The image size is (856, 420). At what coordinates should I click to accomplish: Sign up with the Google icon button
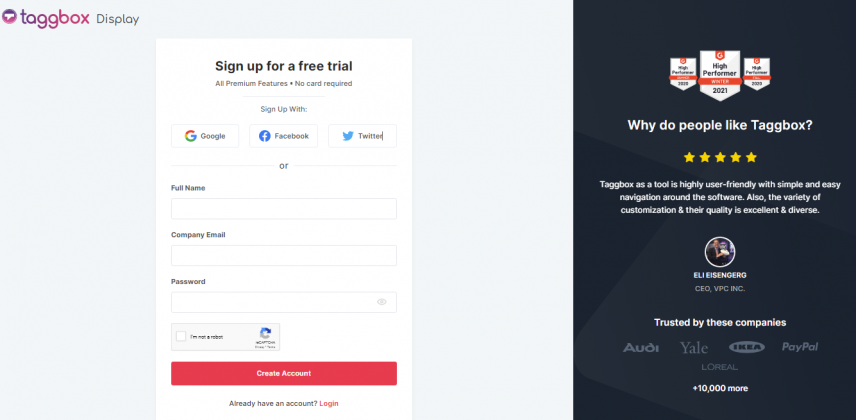coord(205,136)
